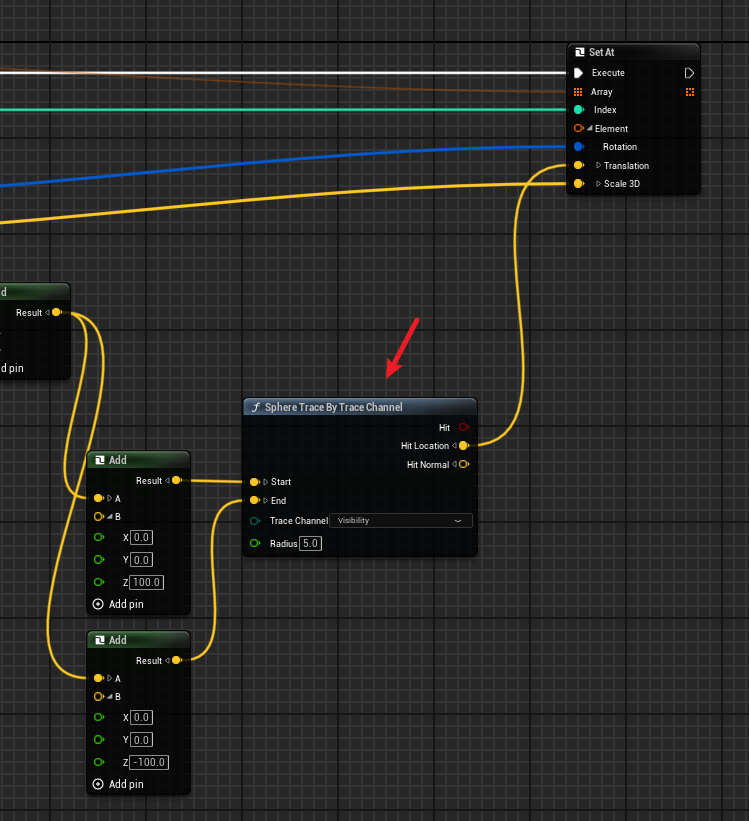Click the A pin on lower Add node
Image resolution: width=749 pixels, height=821 pixels.
(98, 678)
